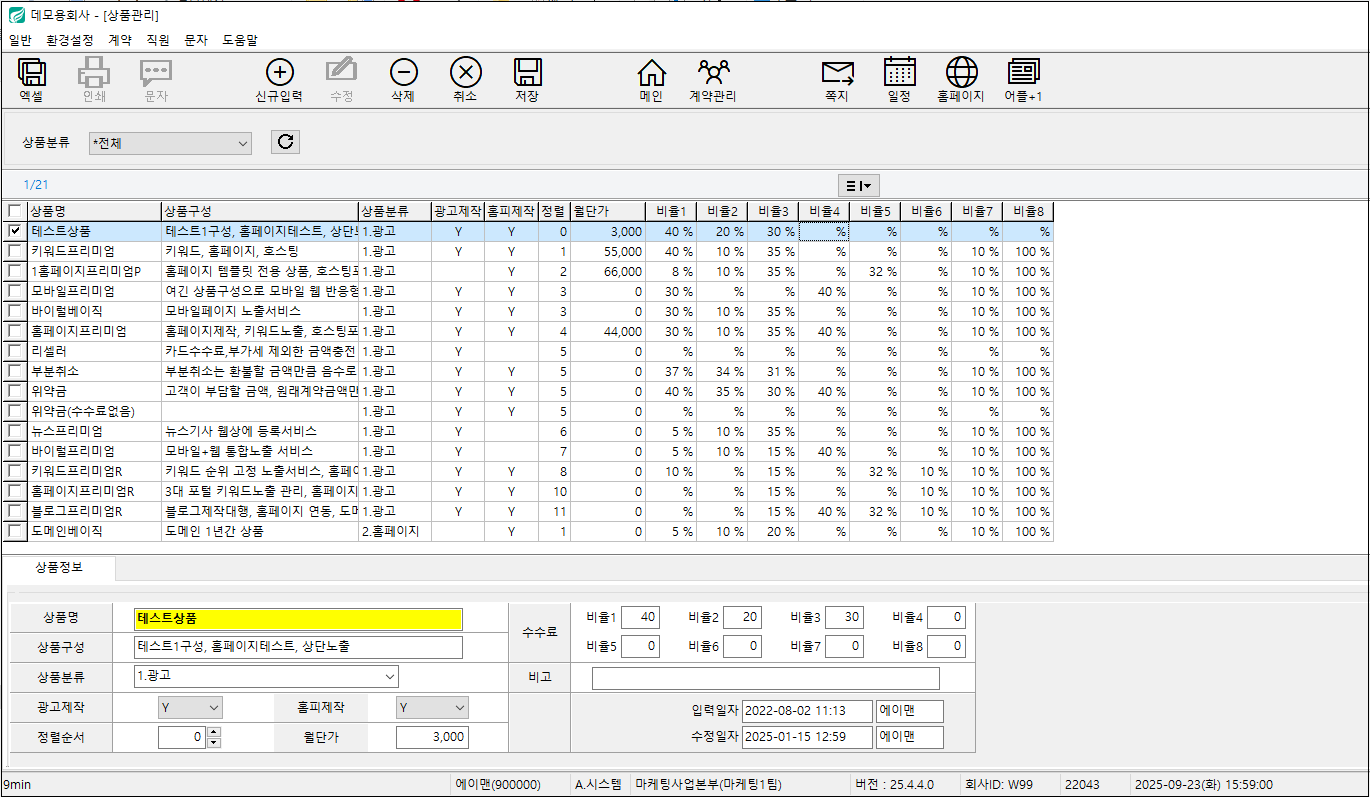The image size is (1370, 798).
Task: Open 계약관리 people icon
Action: click(713, 73)
